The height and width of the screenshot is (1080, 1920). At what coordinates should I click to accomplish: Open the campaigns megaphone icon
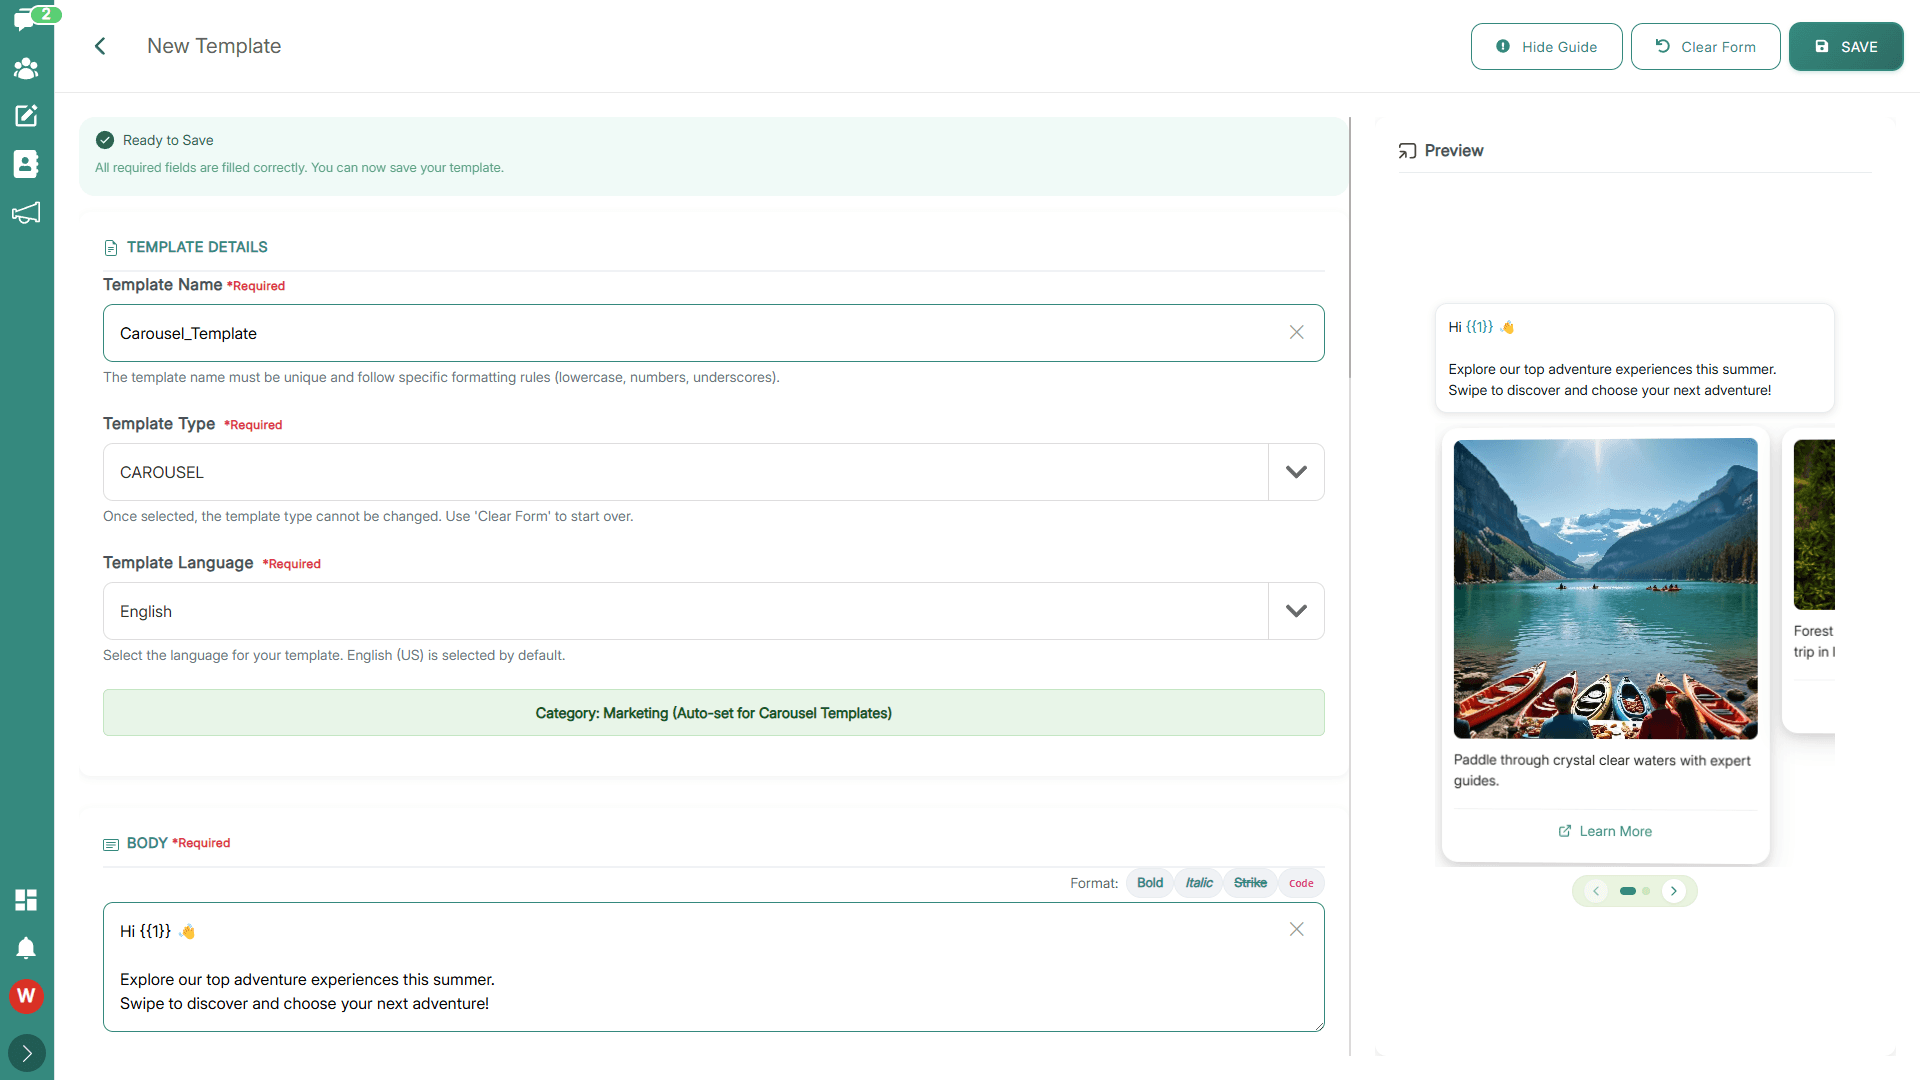(26, 213)
